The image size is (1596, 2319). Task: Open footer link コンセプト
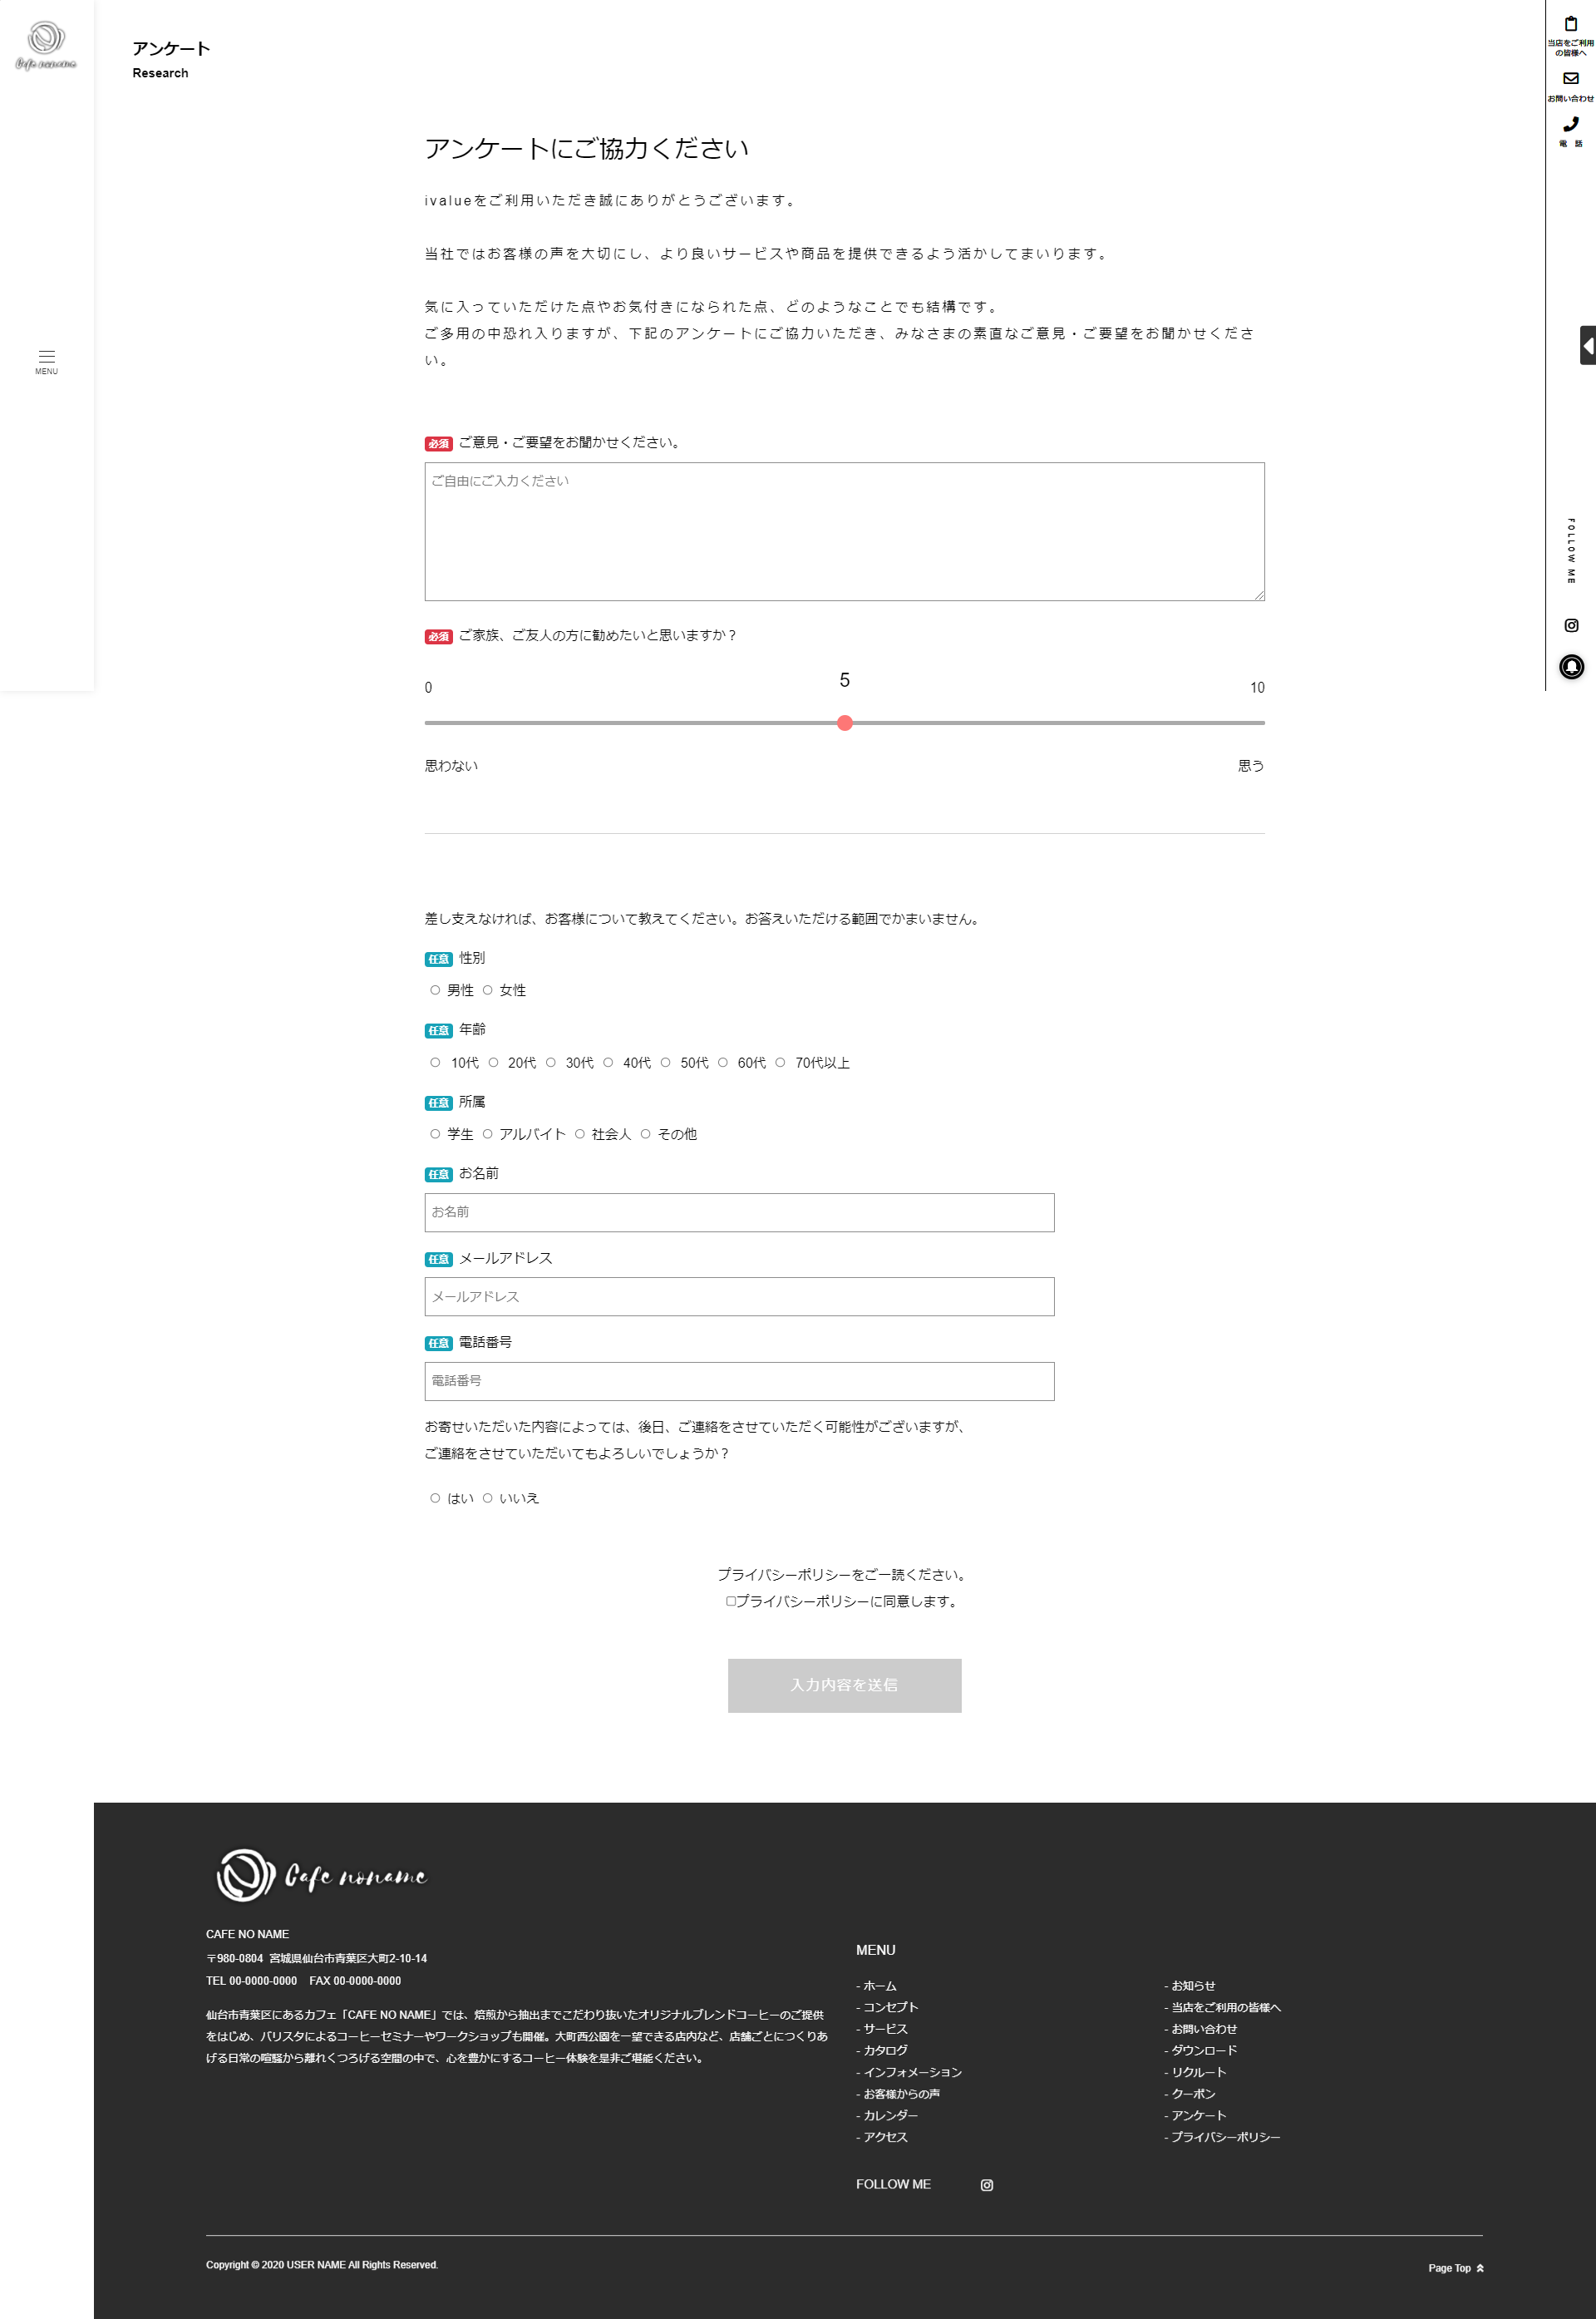point(887,2006)
